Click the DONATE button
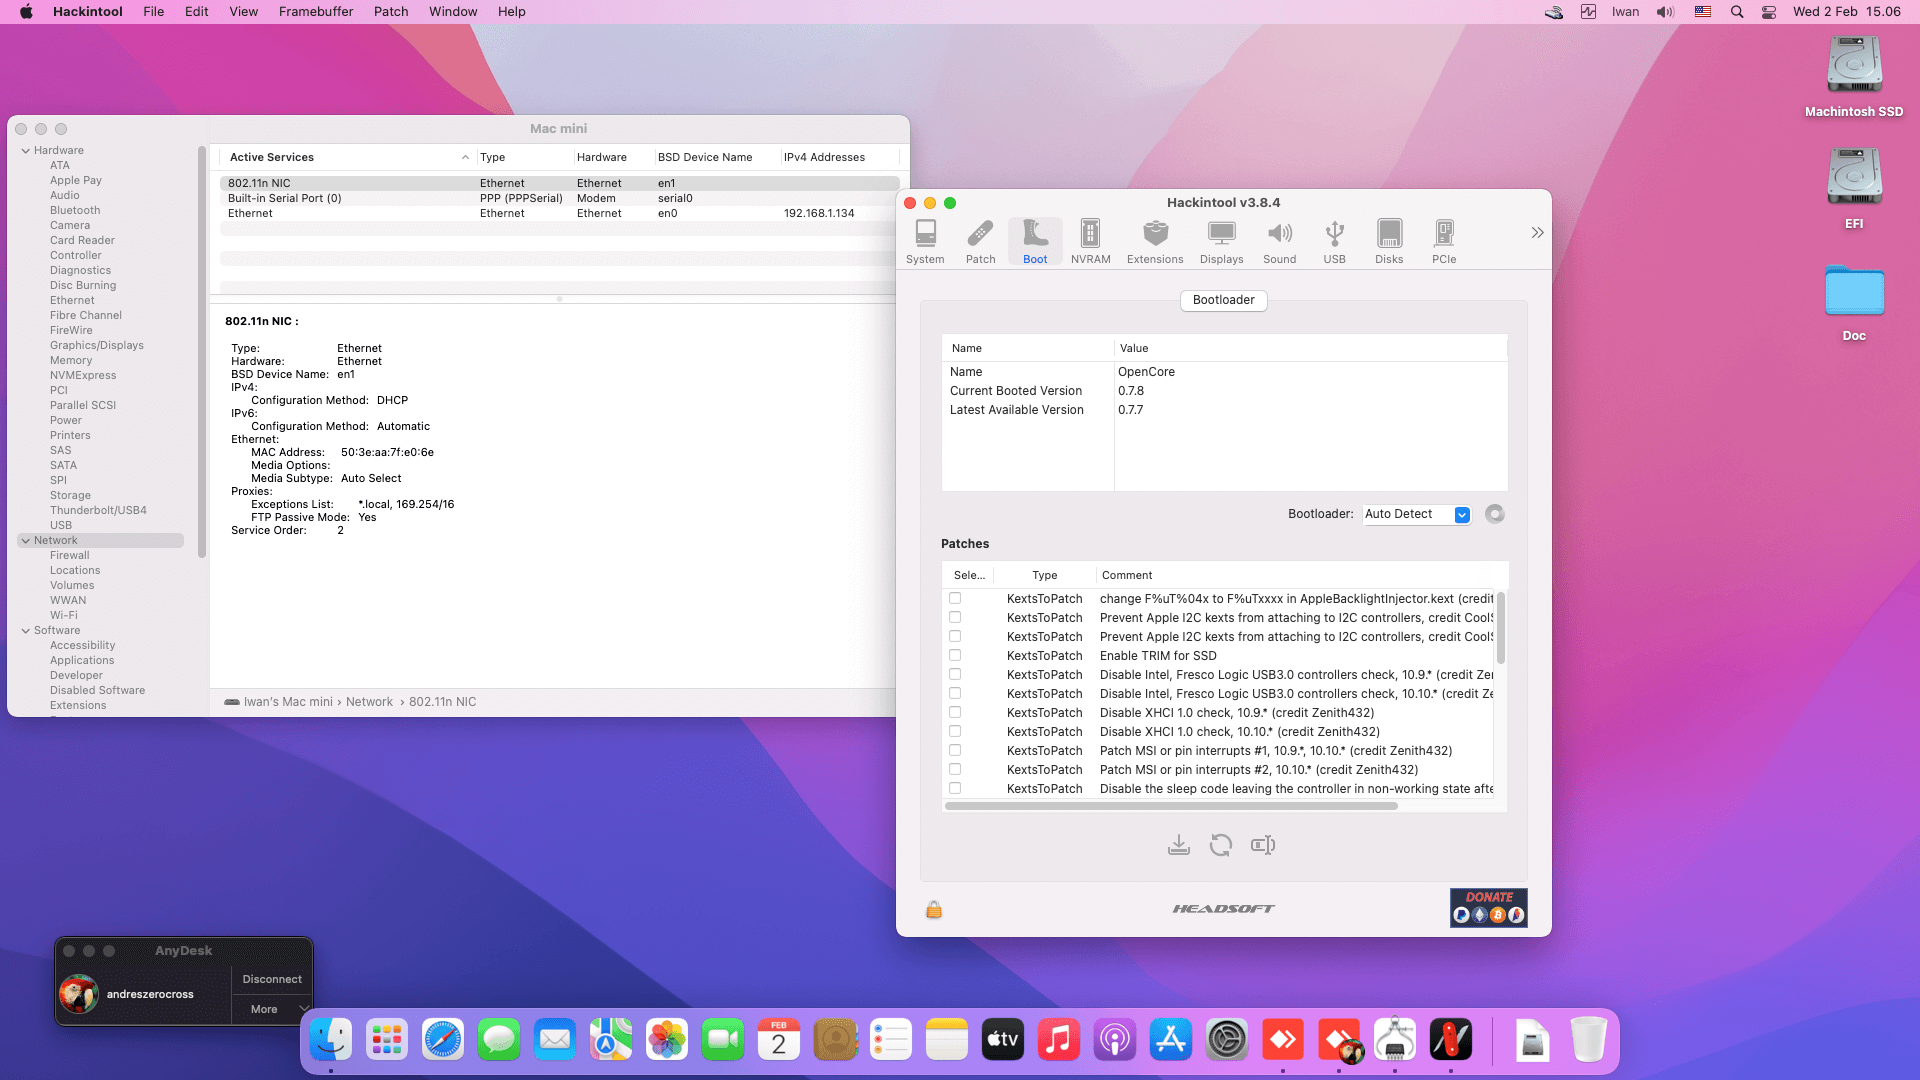 (x=1488, y=907)
